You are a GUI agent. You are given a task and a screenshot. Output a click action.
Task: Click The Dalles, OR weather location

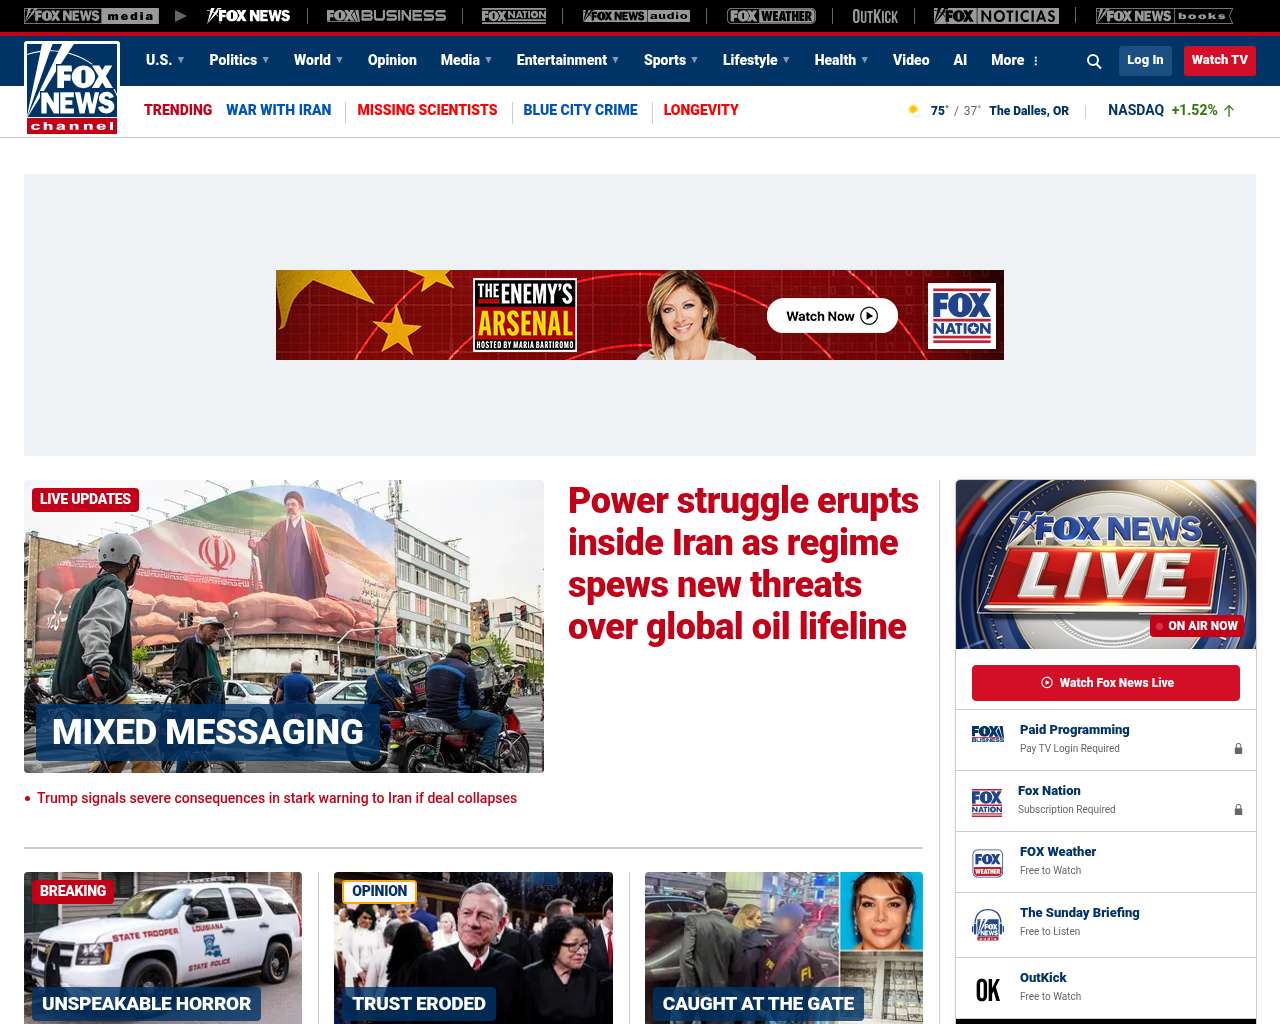[x=1029, y=111]
